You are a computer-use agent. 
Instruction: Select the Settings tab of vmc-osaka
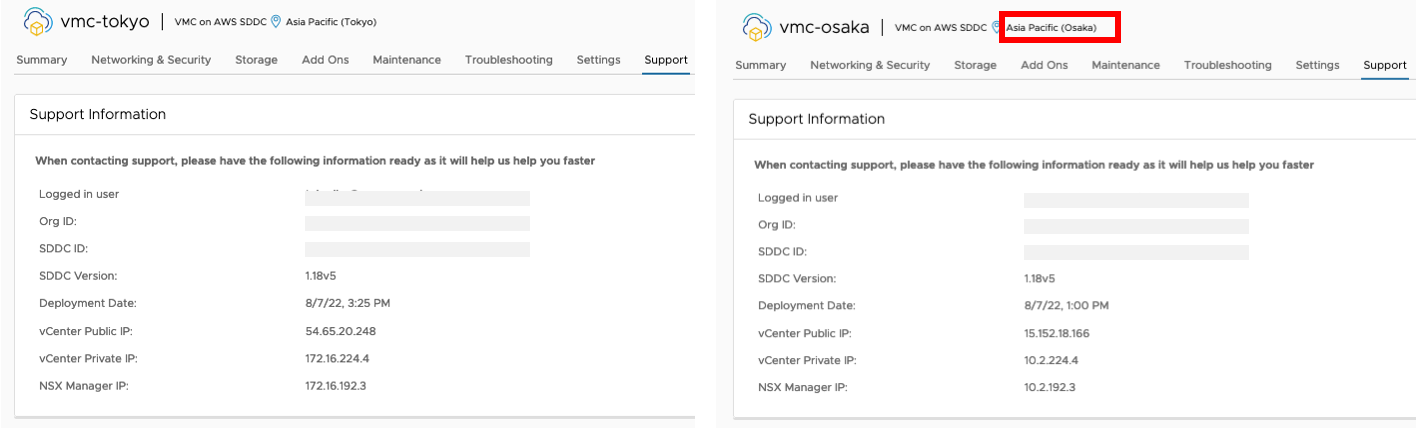[x=1317, y=65]
